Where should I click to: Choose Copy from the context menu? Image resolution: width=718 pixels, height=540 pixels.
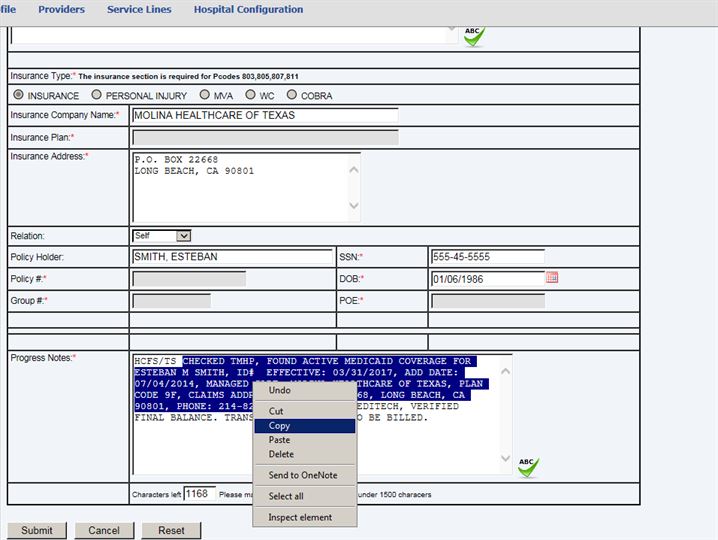point(280,426)
